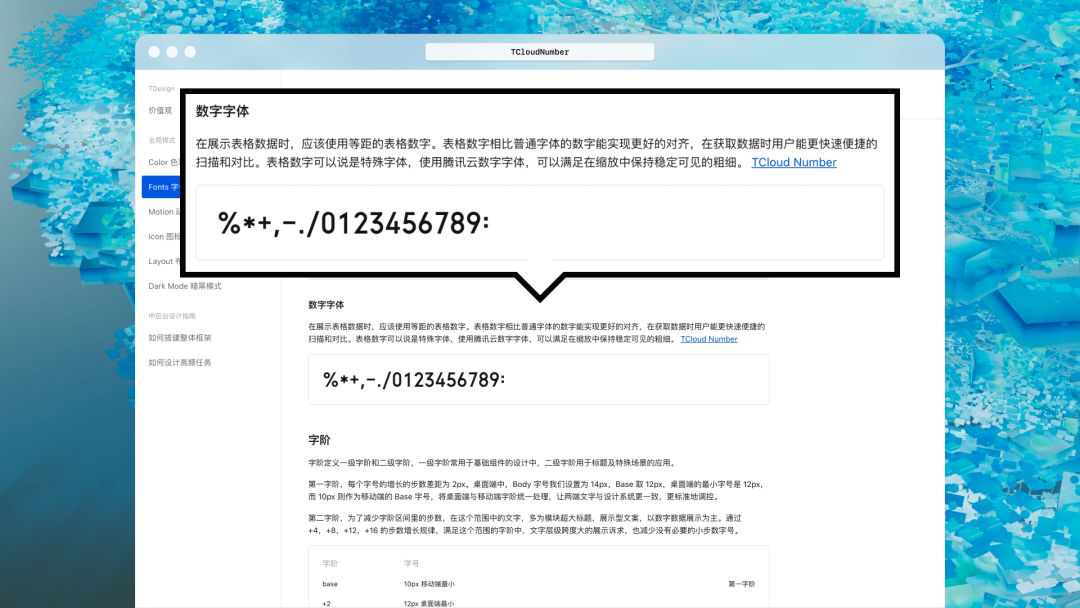Open the 价值观 sidebar page
The image size is (1080, 608).
[x=160, y=110]
